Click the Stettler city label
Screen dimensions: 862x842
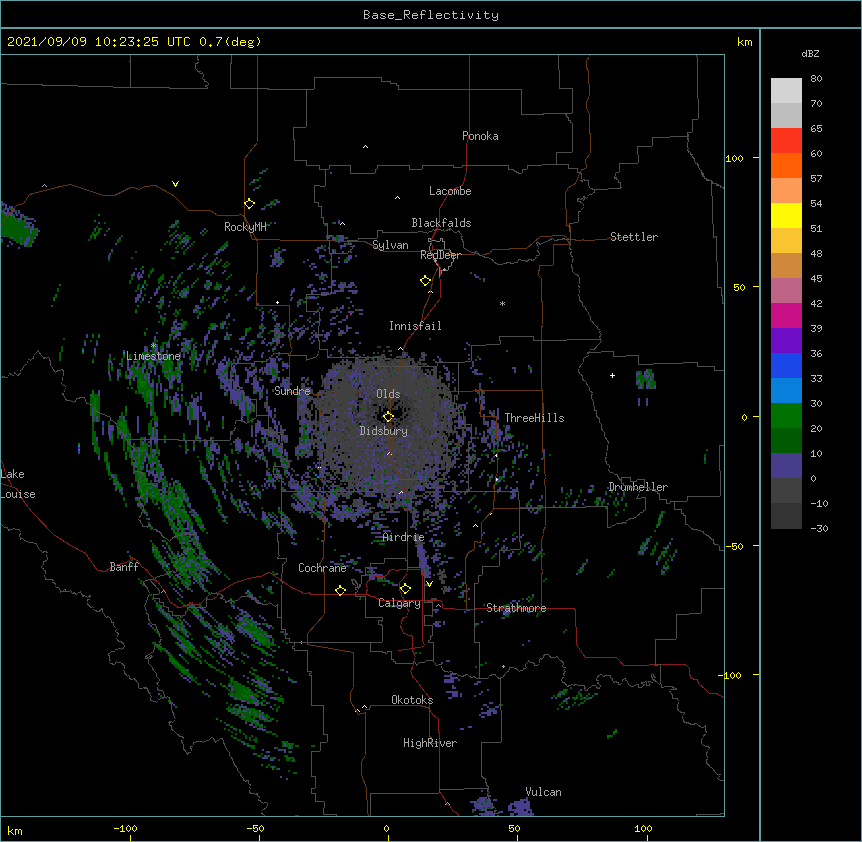coord(634,237)
